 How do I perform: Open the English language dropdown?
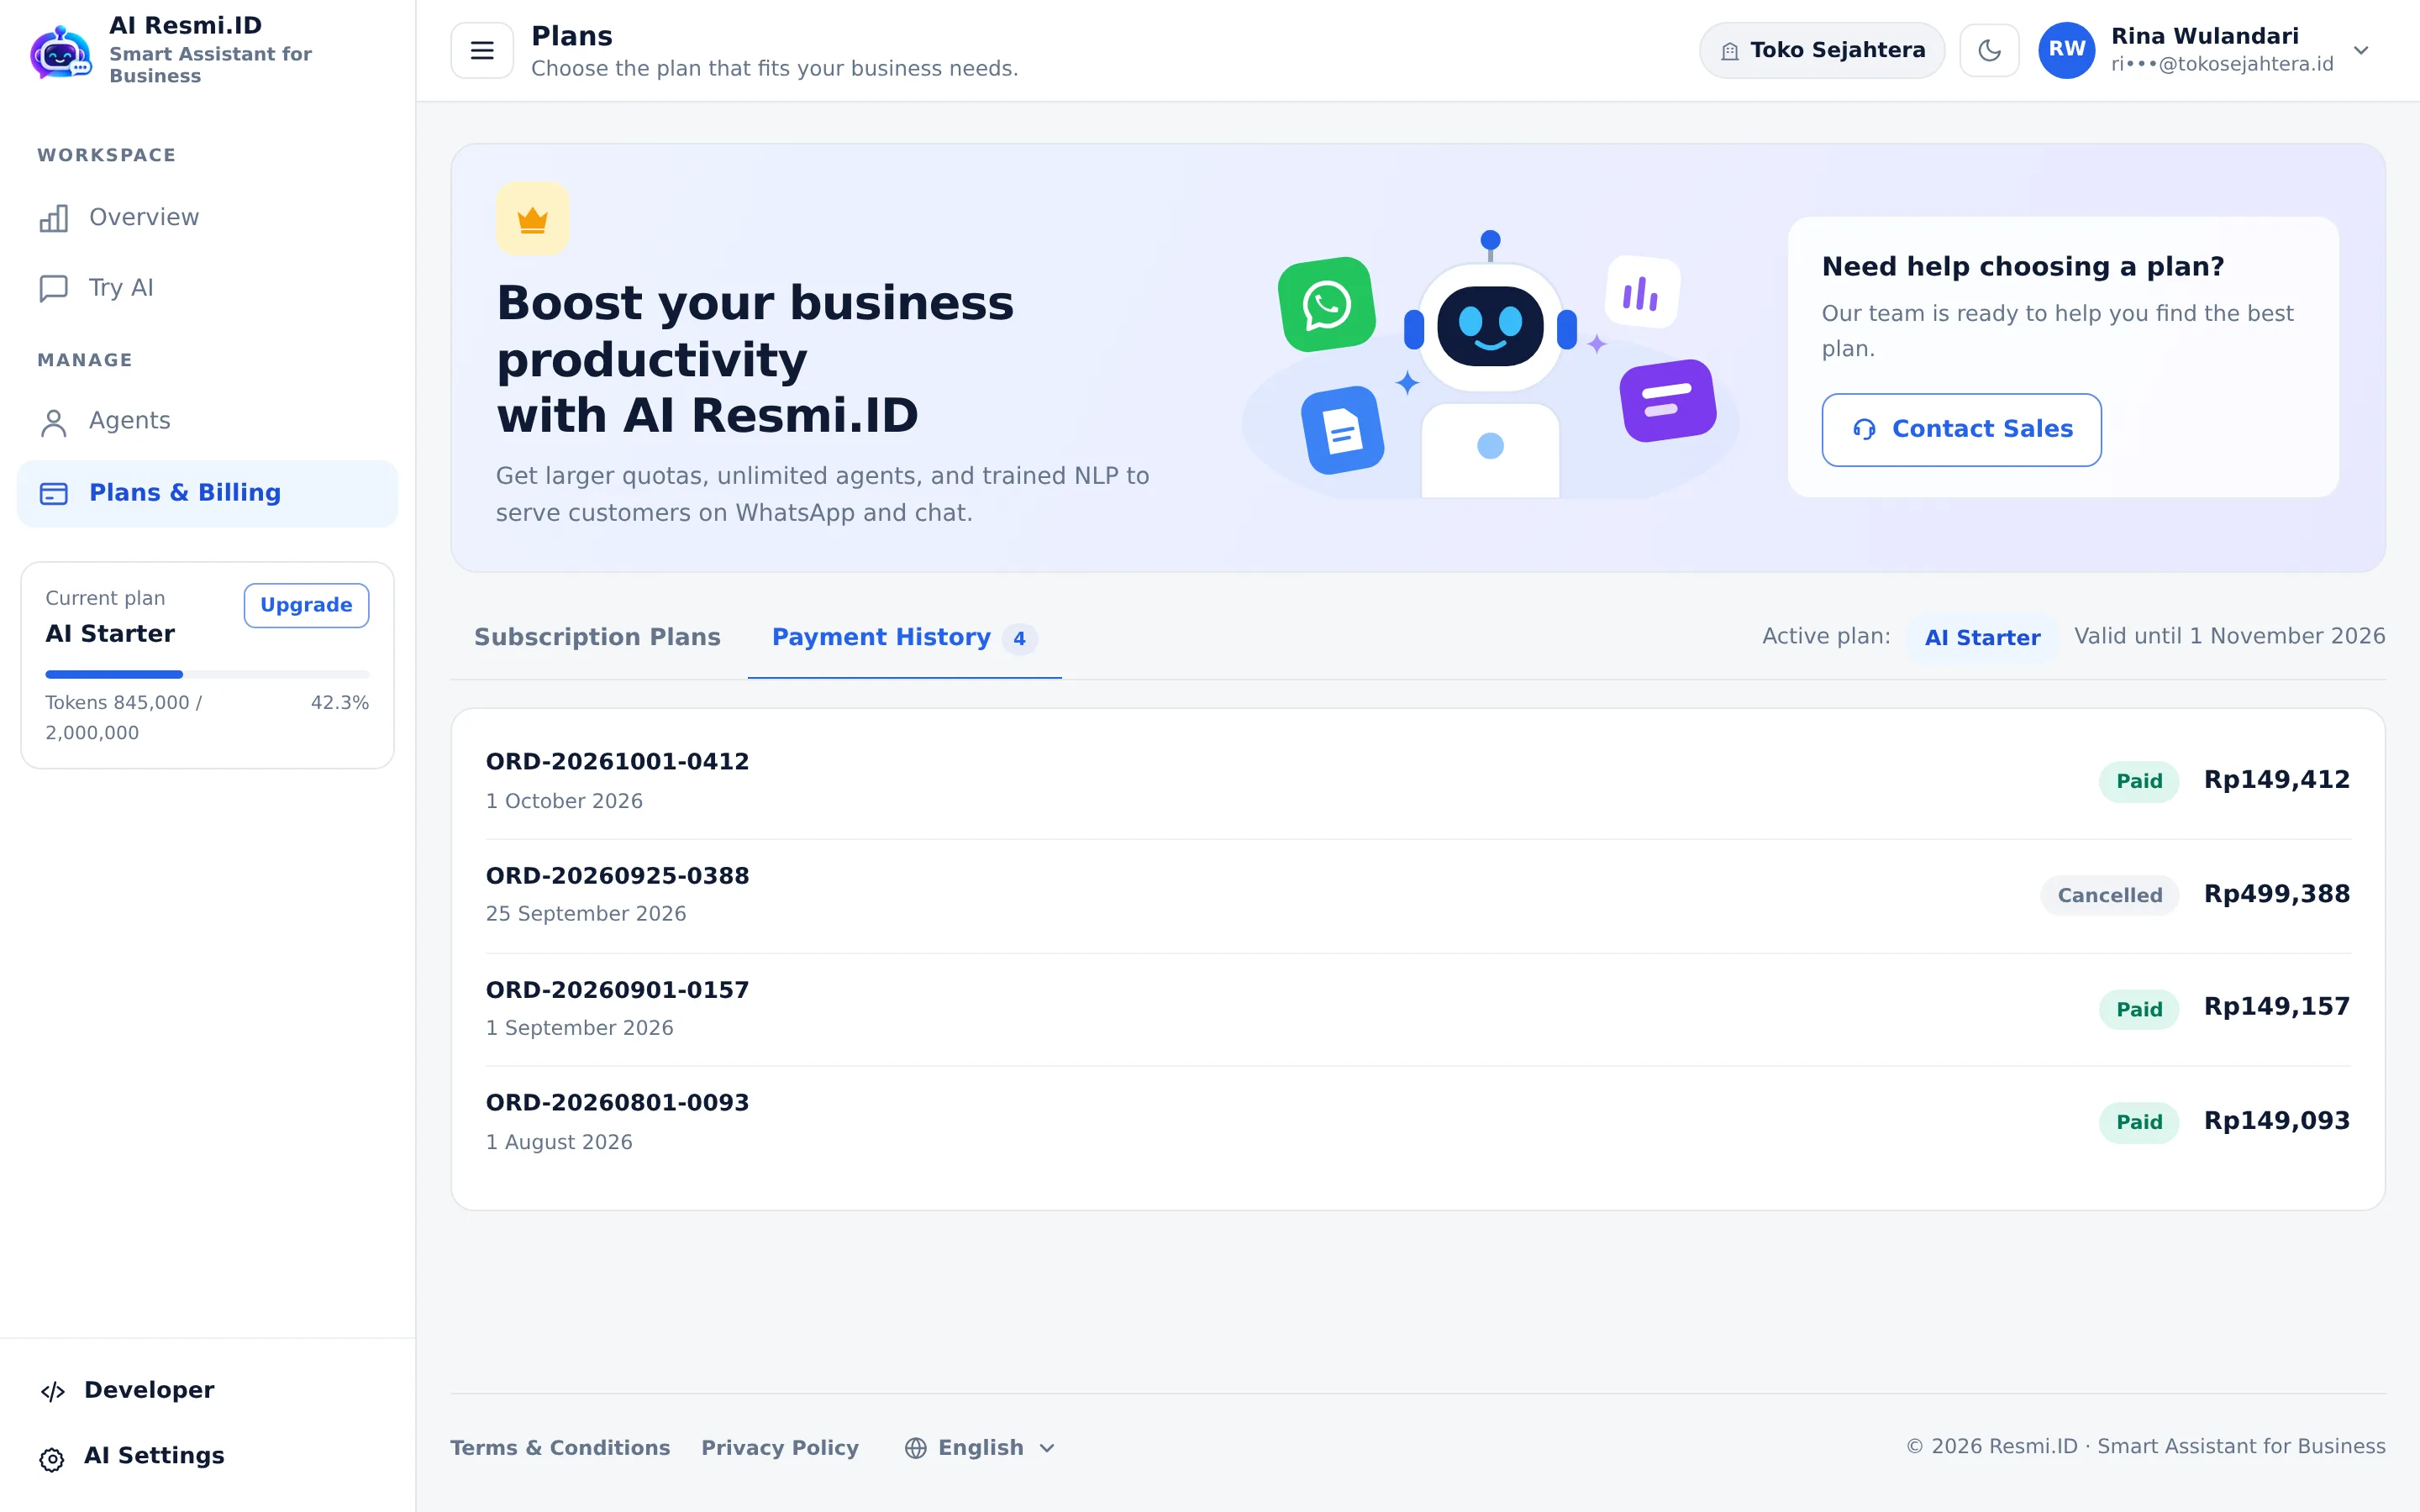point(980,1448)
